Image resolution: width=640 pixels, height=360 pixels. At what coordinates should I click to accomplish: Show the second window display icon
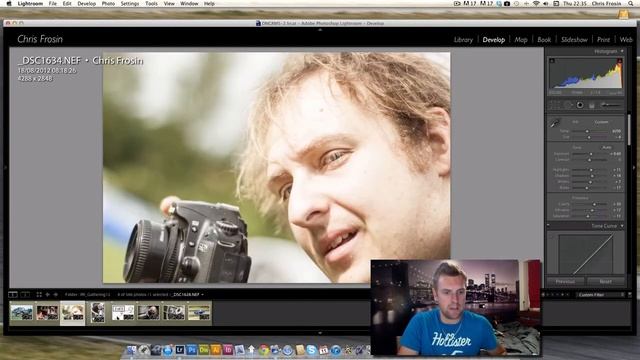(25, 294)
